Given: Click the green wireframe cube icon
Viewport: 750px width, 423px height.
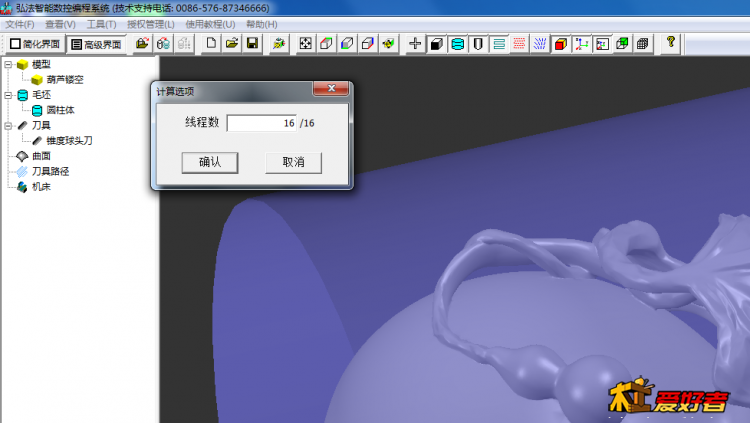Looking at the screenshot, I should (x=622, y=44).
